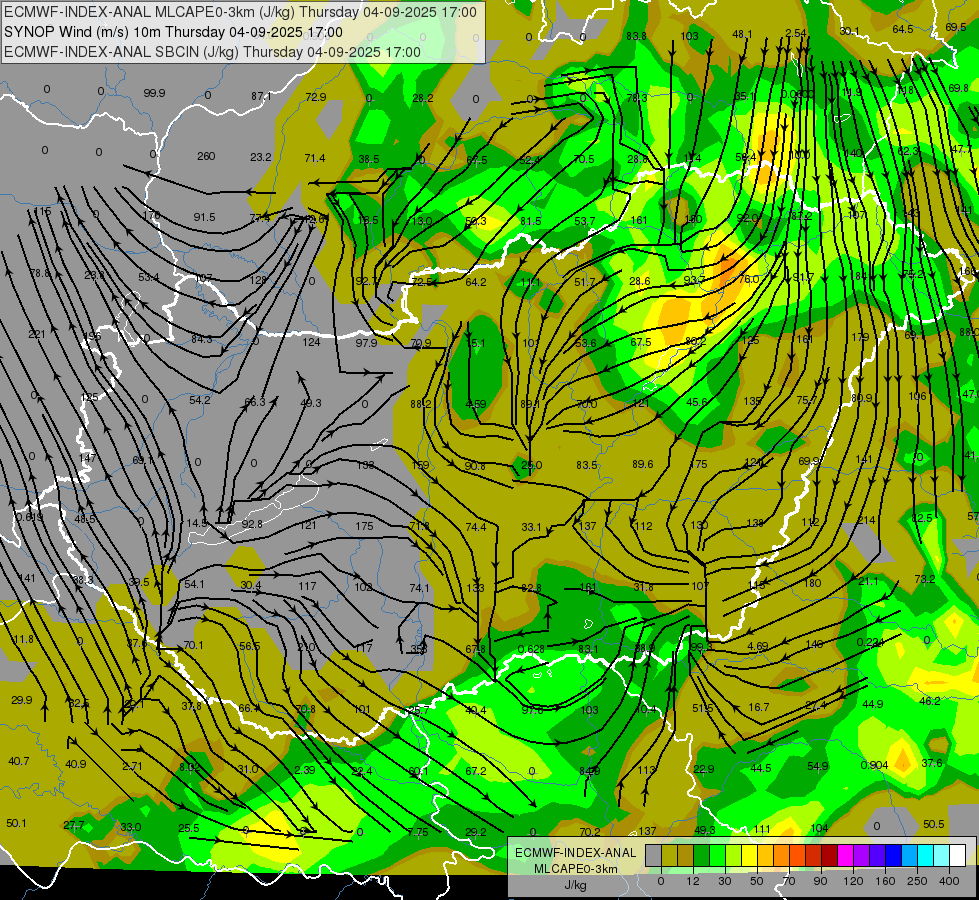Image resolution: width=979 pixels, height=900 pixels.
Task: Click the magenta legend swatch
Action: (845, 855)
